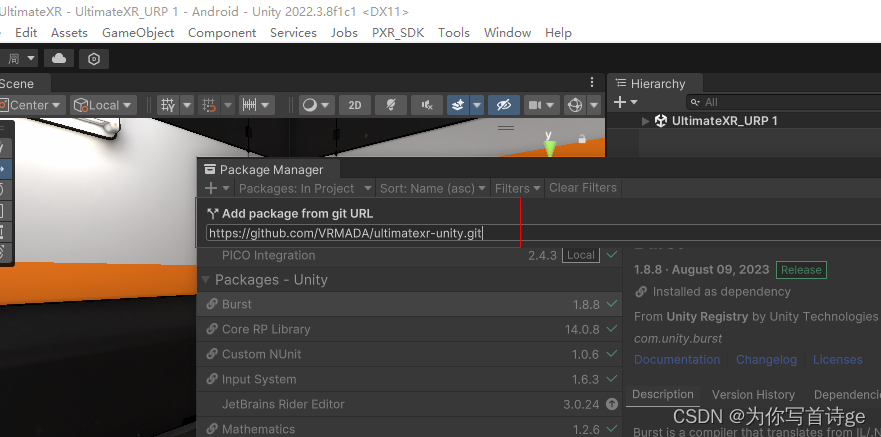Viewport: 881px width, 437px height.
Task: Open Packages: In Project dropdown
Action: coord(305,188)
